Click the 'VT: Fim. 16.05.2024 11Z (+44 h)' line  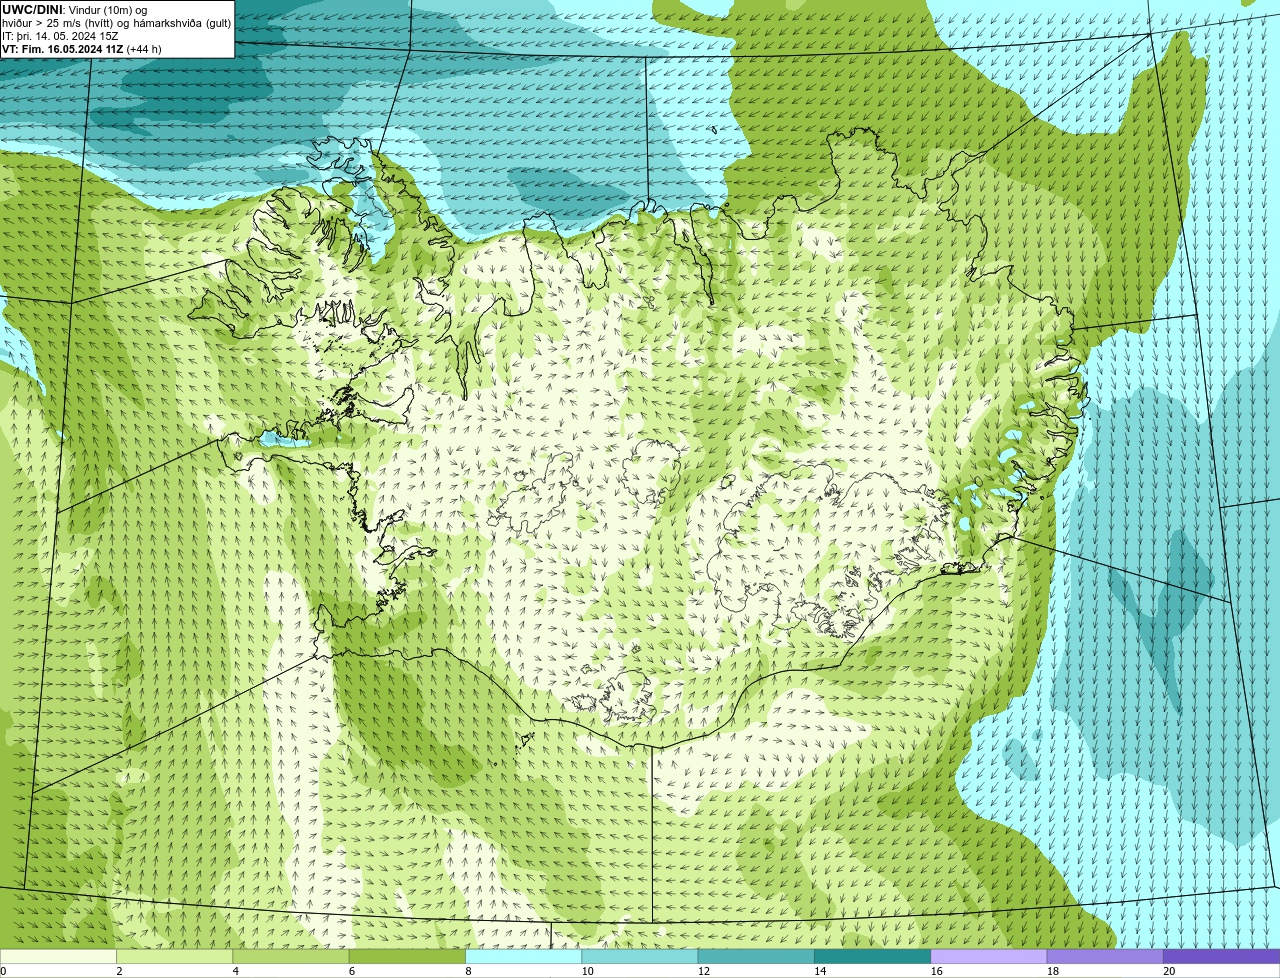[82, 49]
